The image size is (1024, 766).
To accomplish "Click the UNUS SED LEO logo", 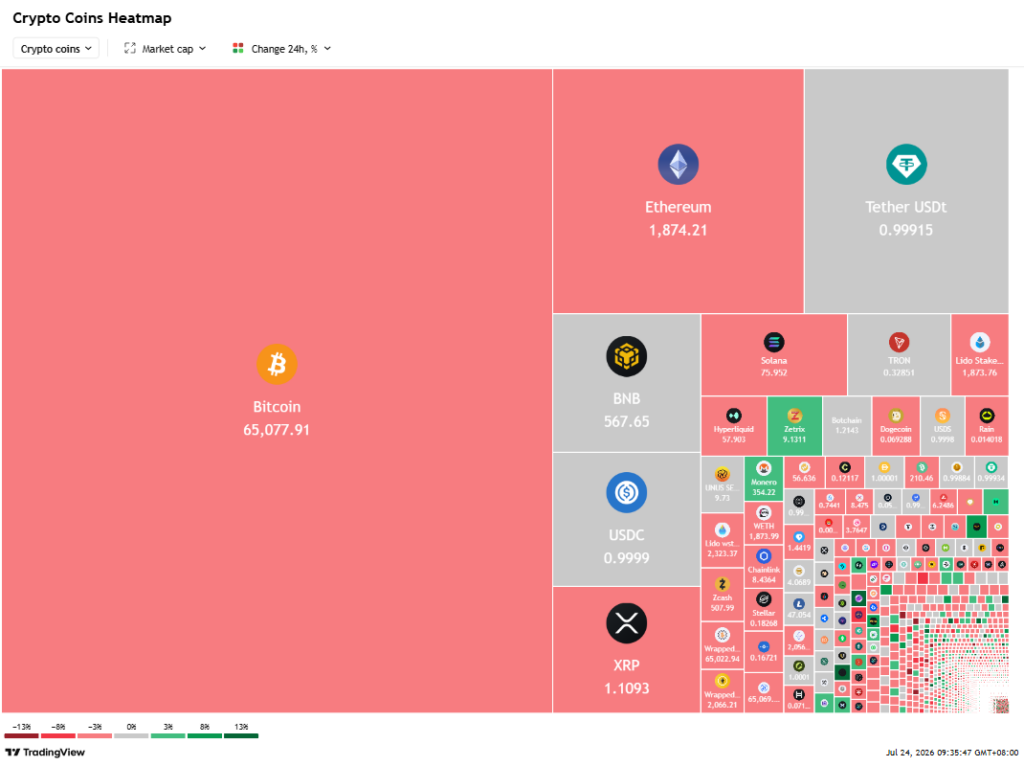I will pyautogui.click(x=722, y=475).
